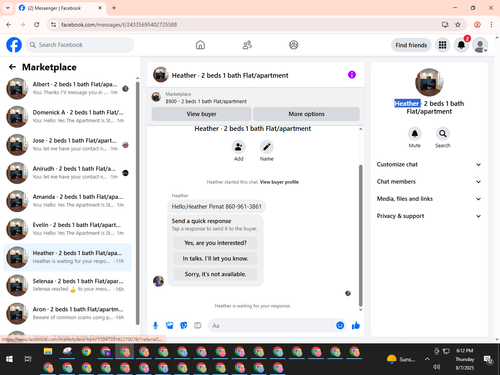Click the Mute bell icon
Viewport: 500px width, 375px height.
(415, 134)
